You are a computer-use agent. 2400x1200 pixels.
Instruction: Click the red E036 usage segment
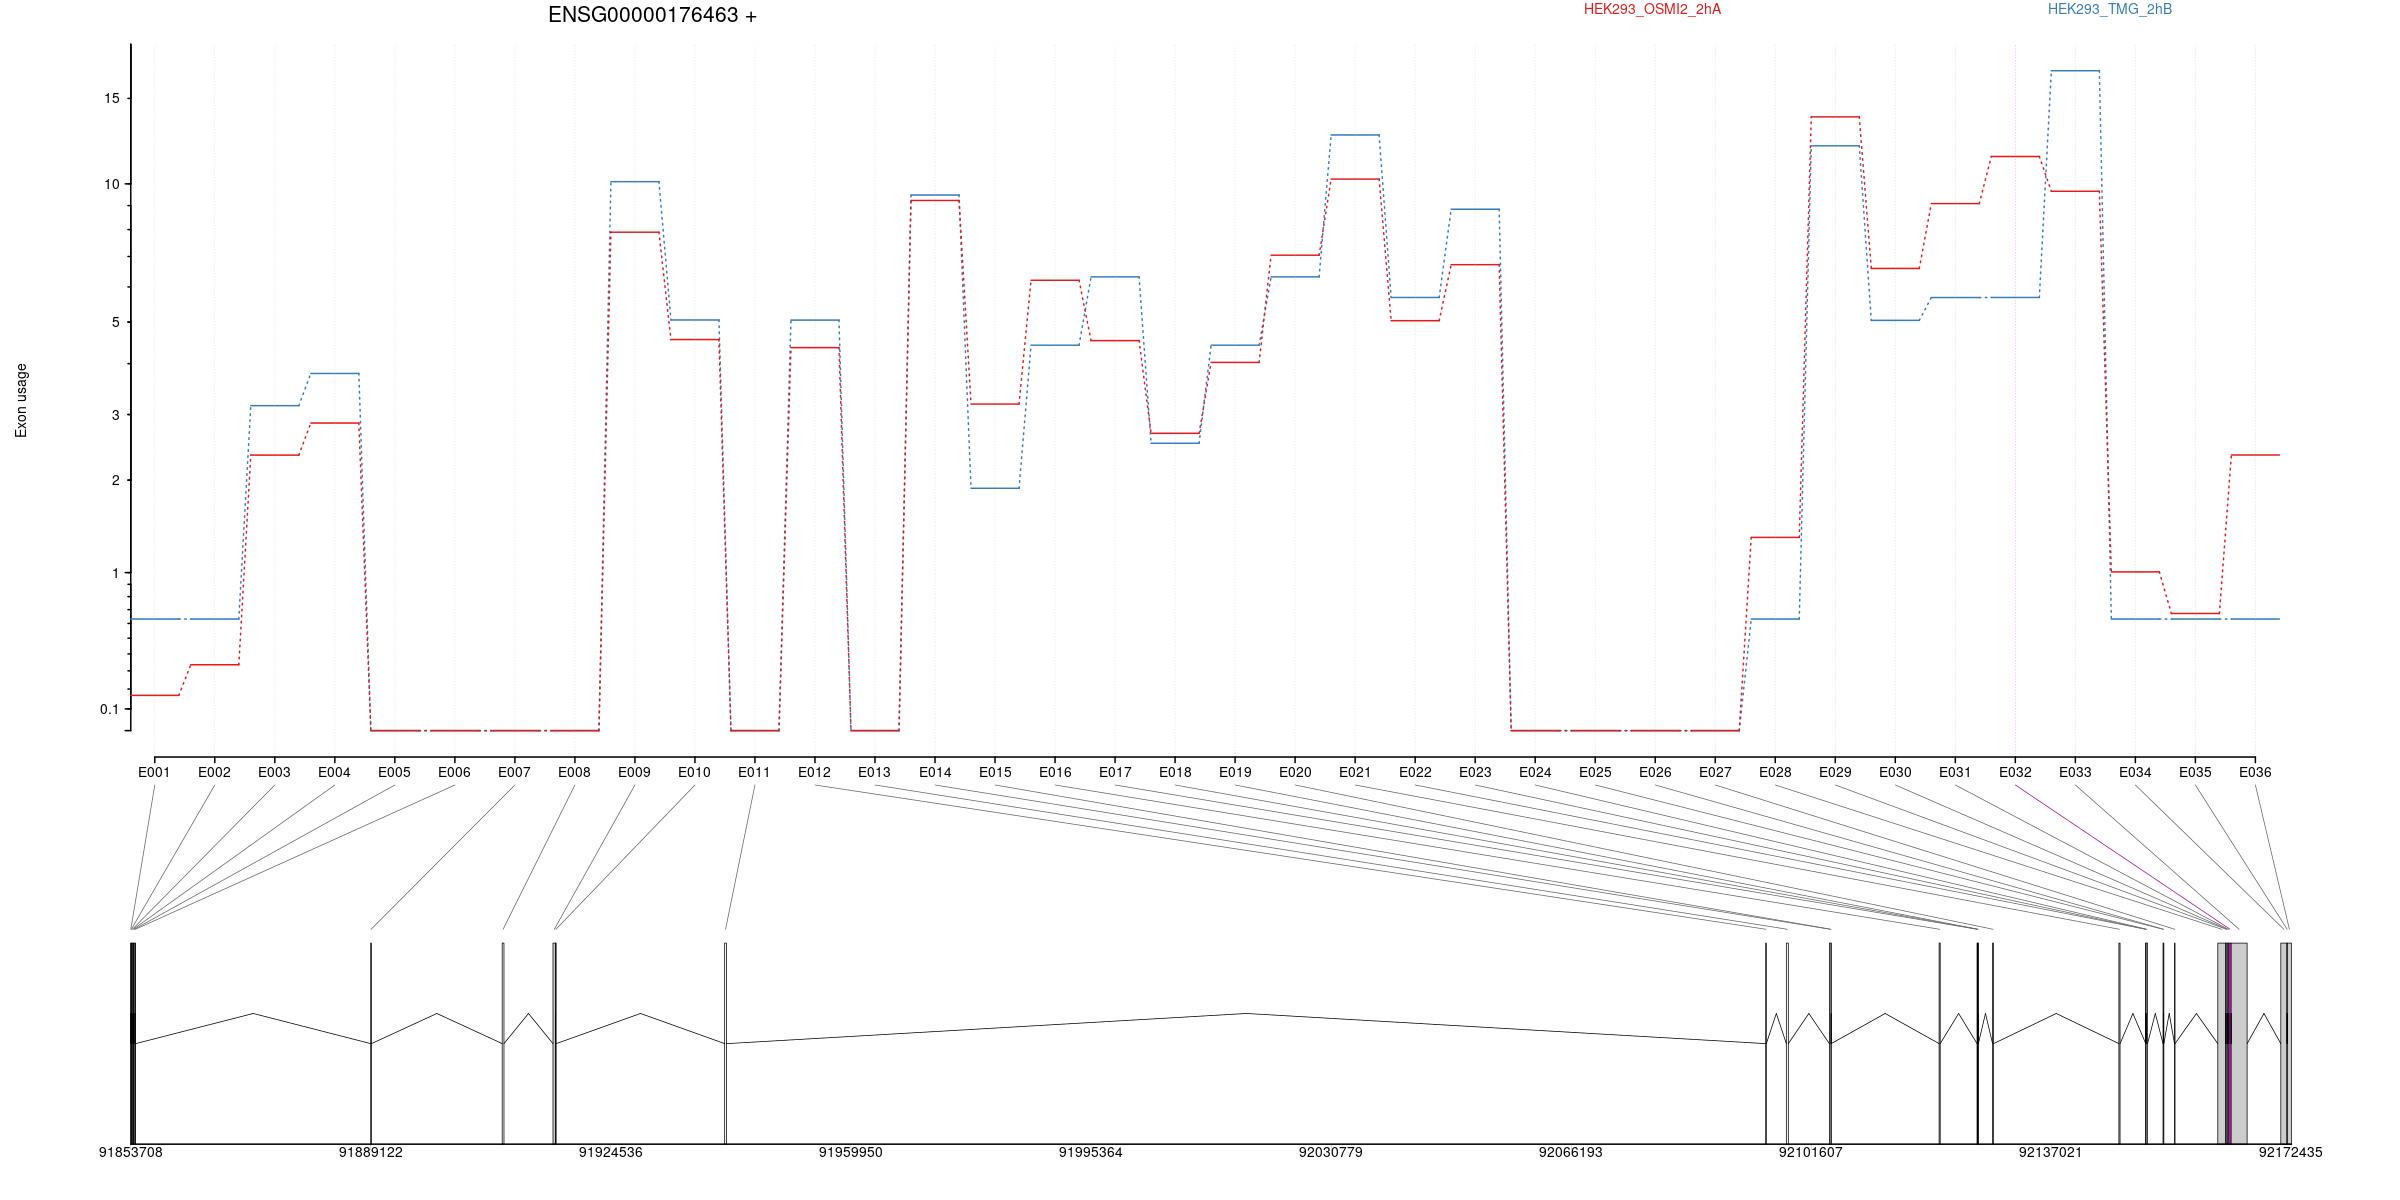click(2255, 455)
